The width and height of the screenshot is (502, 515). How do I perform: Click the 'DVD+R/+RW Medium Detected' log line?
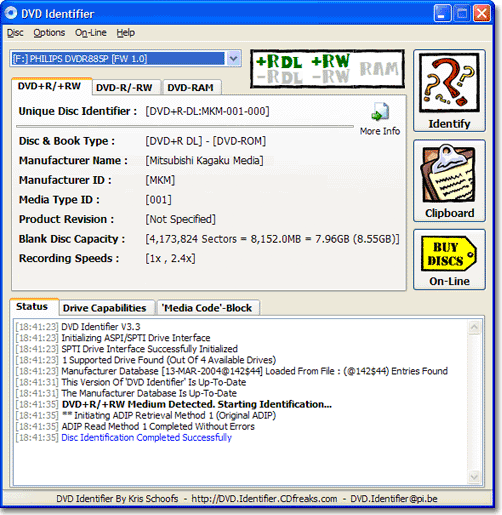tap(197, 404)
